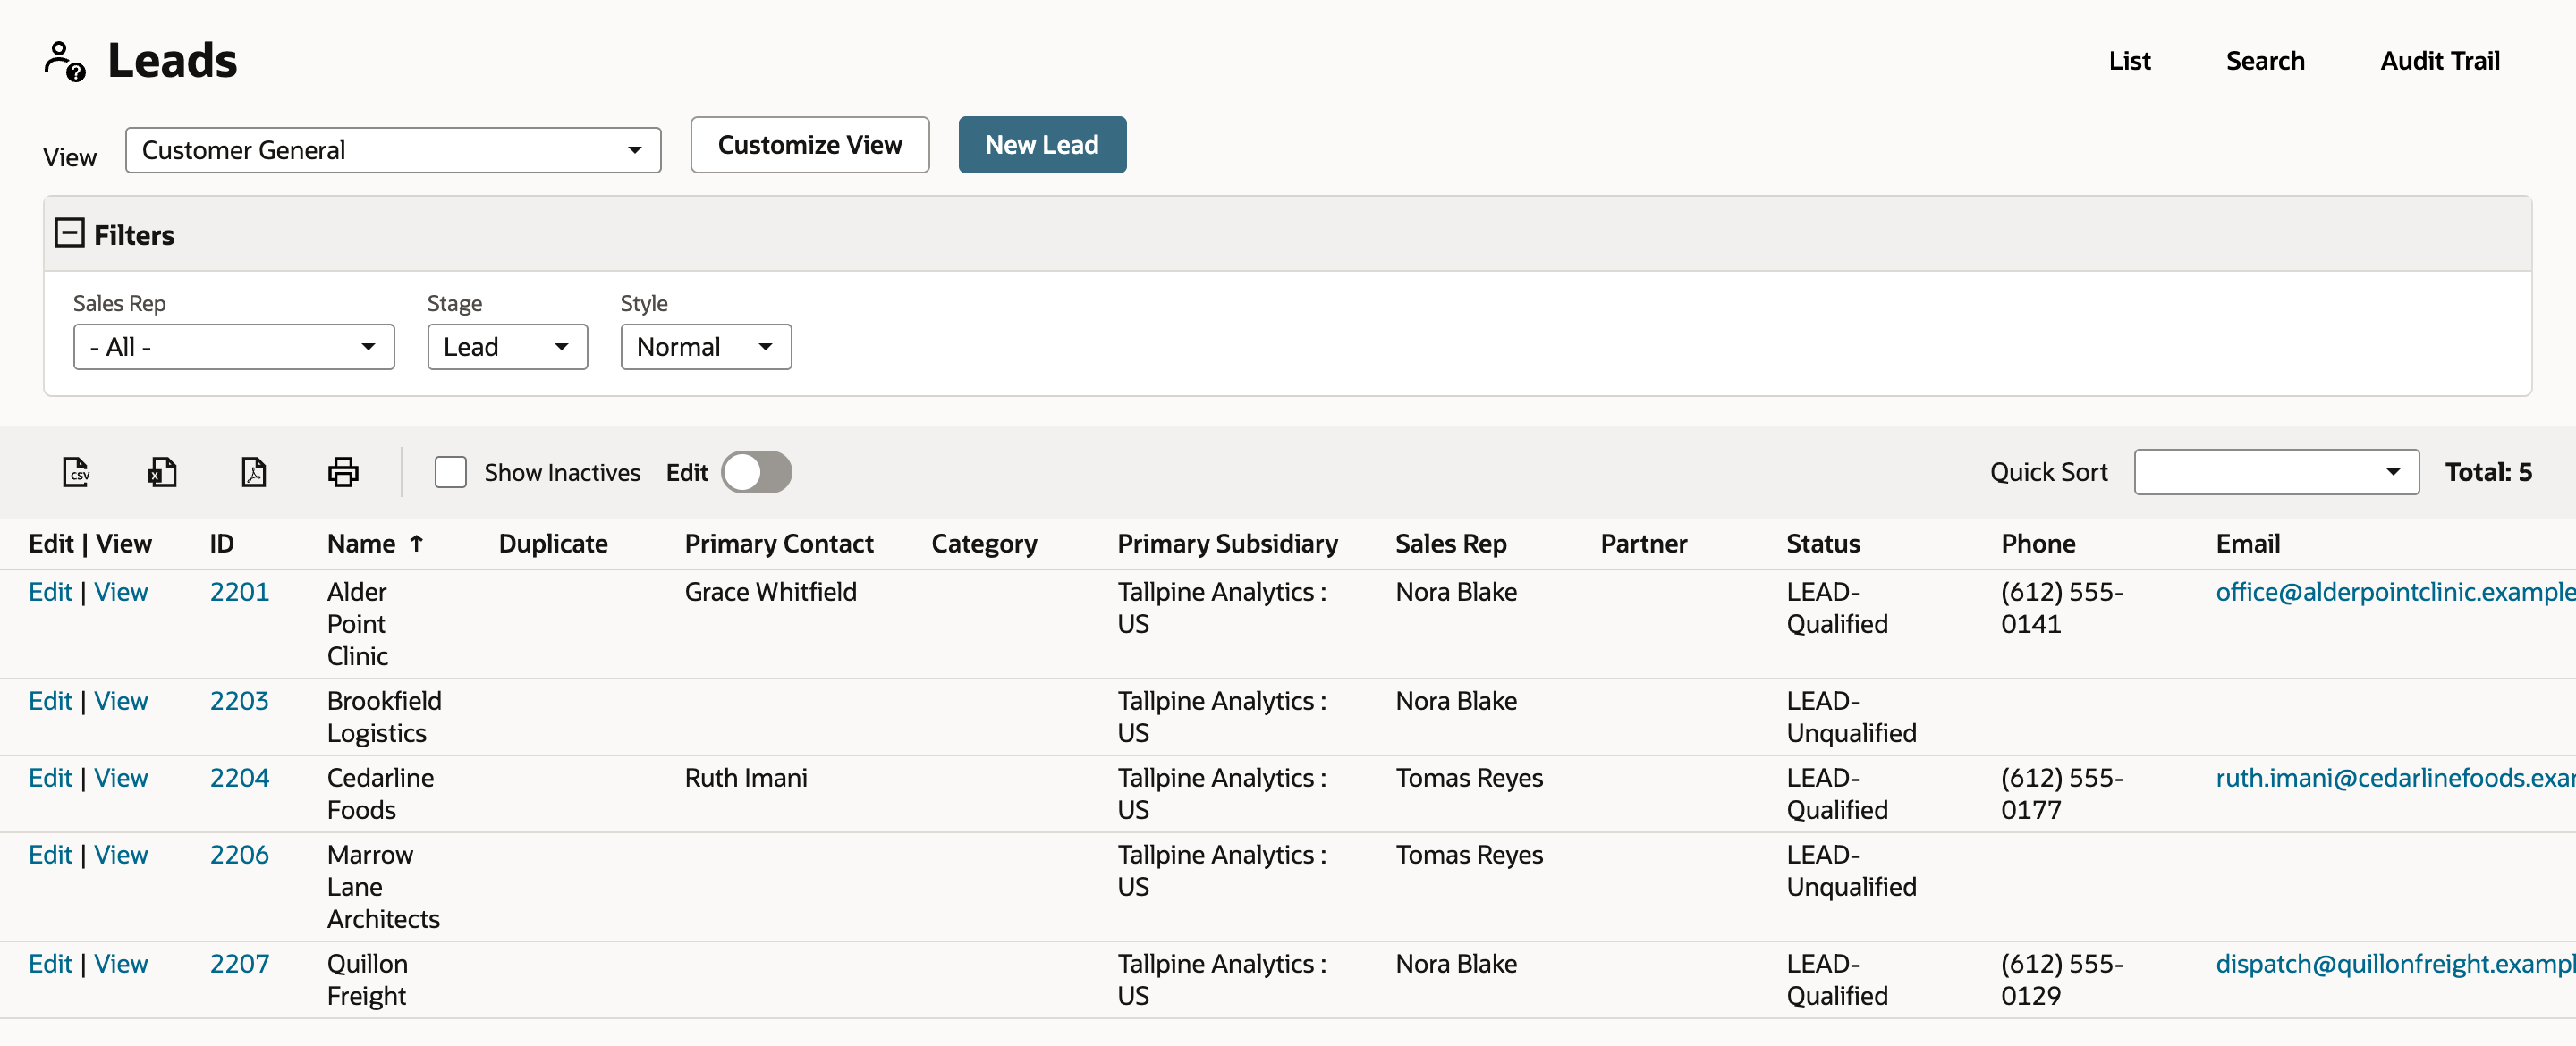Click Edit link for Alder Point Clinic
The height and width of the screenshot is (1046, 2576).
50,592
